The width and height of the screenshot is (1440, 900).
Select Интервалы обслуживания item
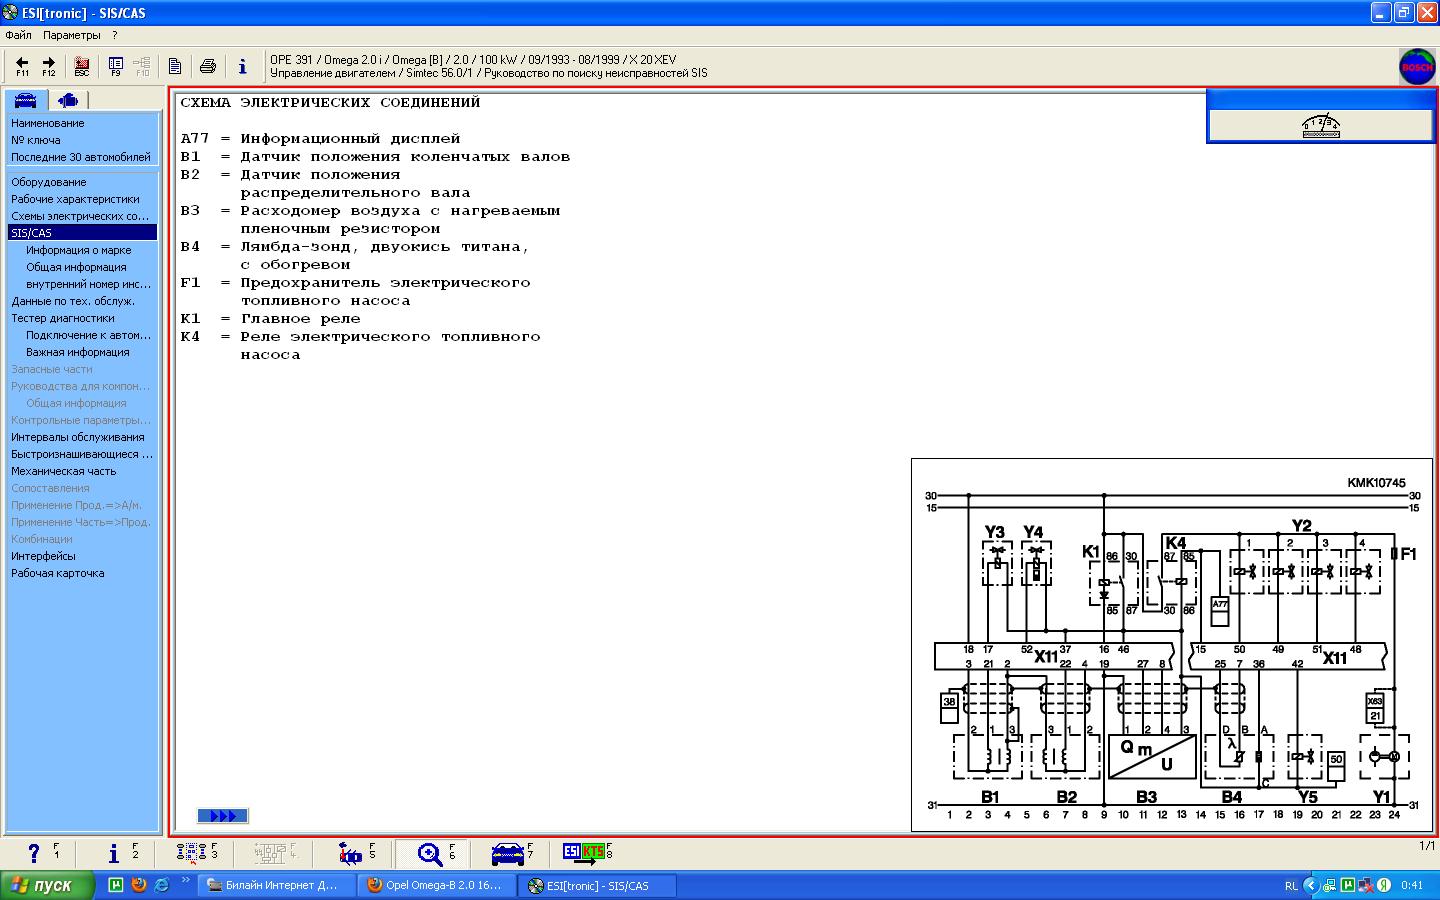tap(78, 437)
